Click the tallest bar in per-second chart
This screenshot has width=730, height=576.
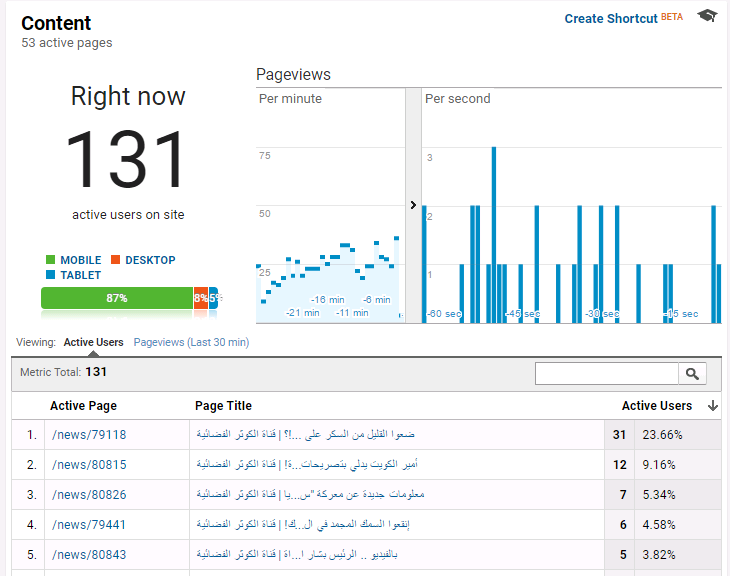point(494,235)
